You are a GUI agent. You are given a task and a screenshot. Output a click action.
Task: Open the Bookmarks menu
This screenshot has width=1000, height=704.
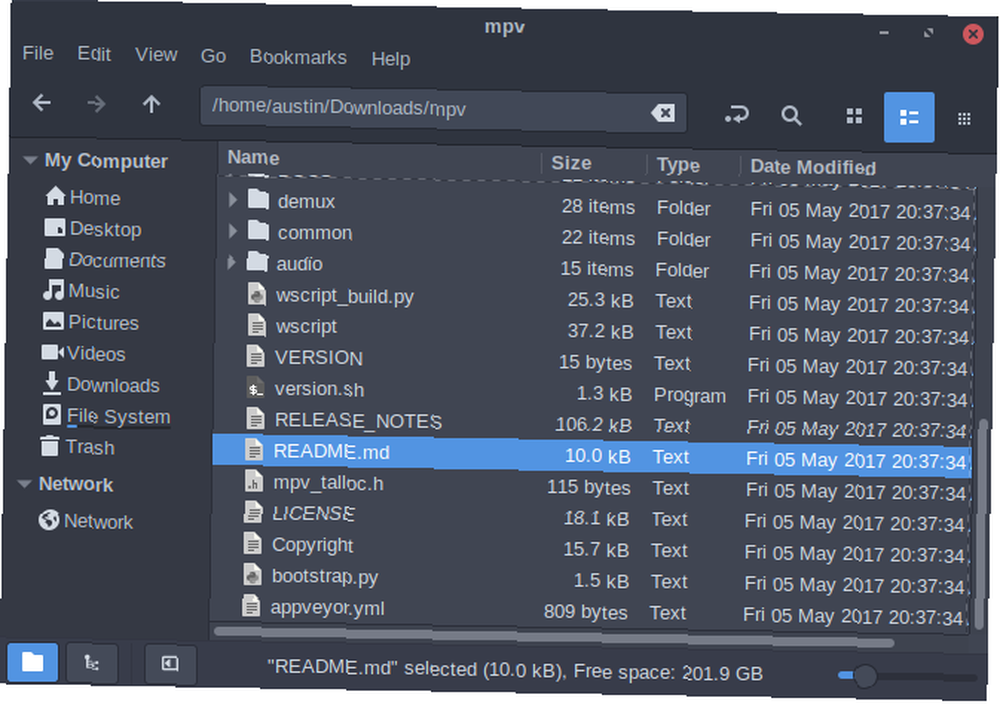pyautogui.click(x=298, y=57)
